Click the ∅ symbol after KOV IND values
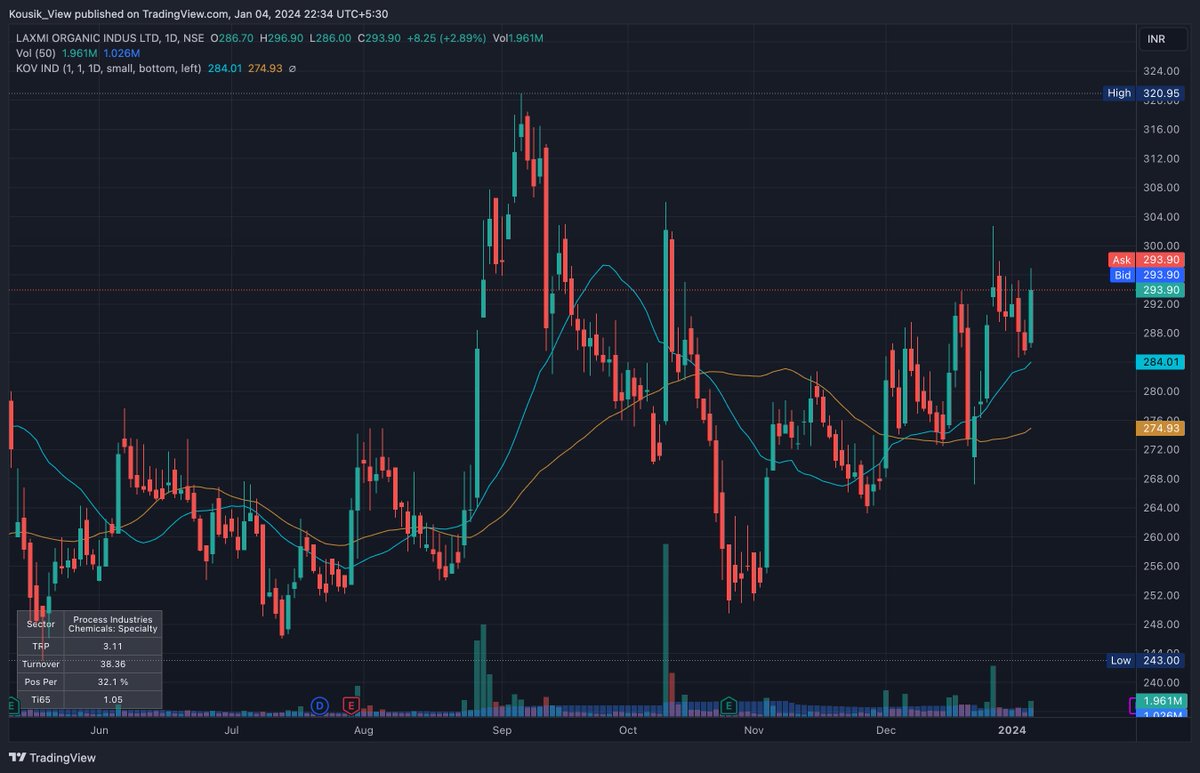Image resolution: width=1200 pixels, height=773 pixels. point(292,68)
